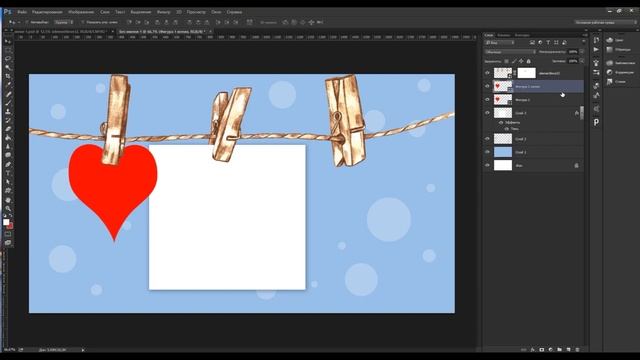Open the Стили panel button

coord(617,82)
